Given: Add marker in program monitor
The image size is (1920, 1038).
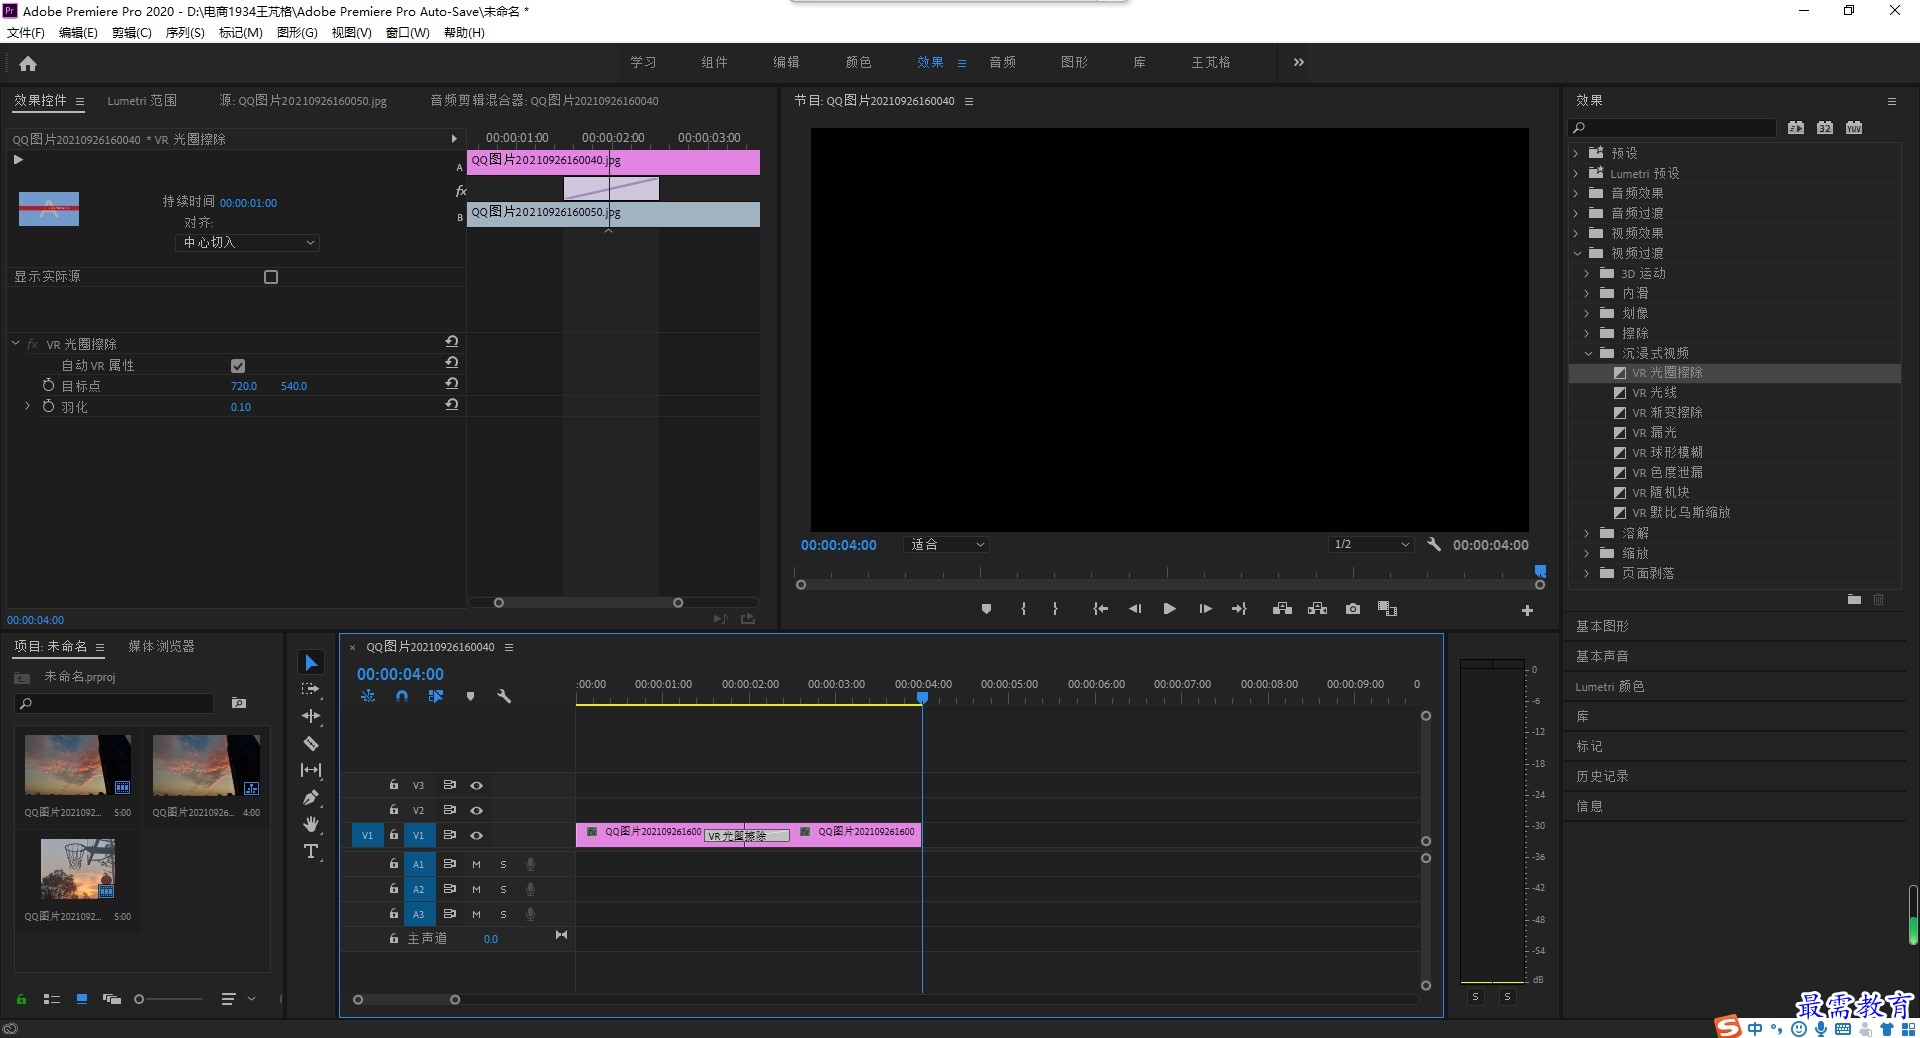Looking at the screenshot, I should 986,609.
